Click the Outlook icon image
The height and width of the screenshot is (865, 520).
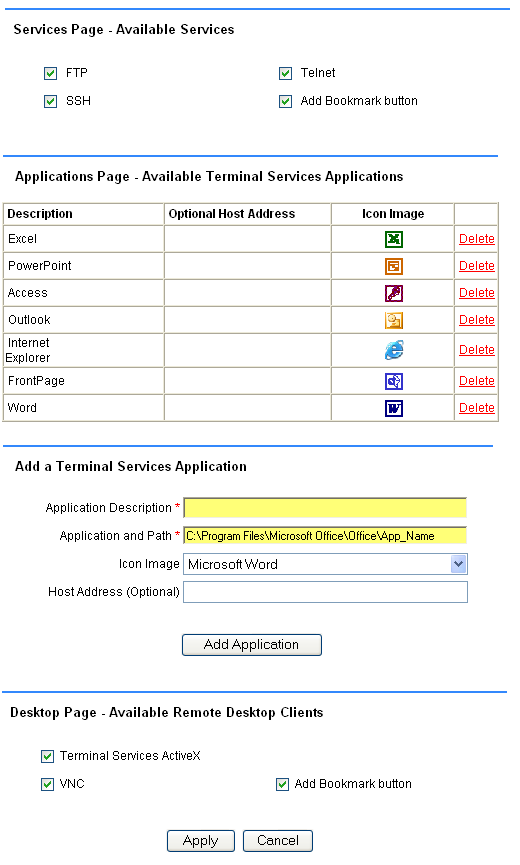(394, 320)
